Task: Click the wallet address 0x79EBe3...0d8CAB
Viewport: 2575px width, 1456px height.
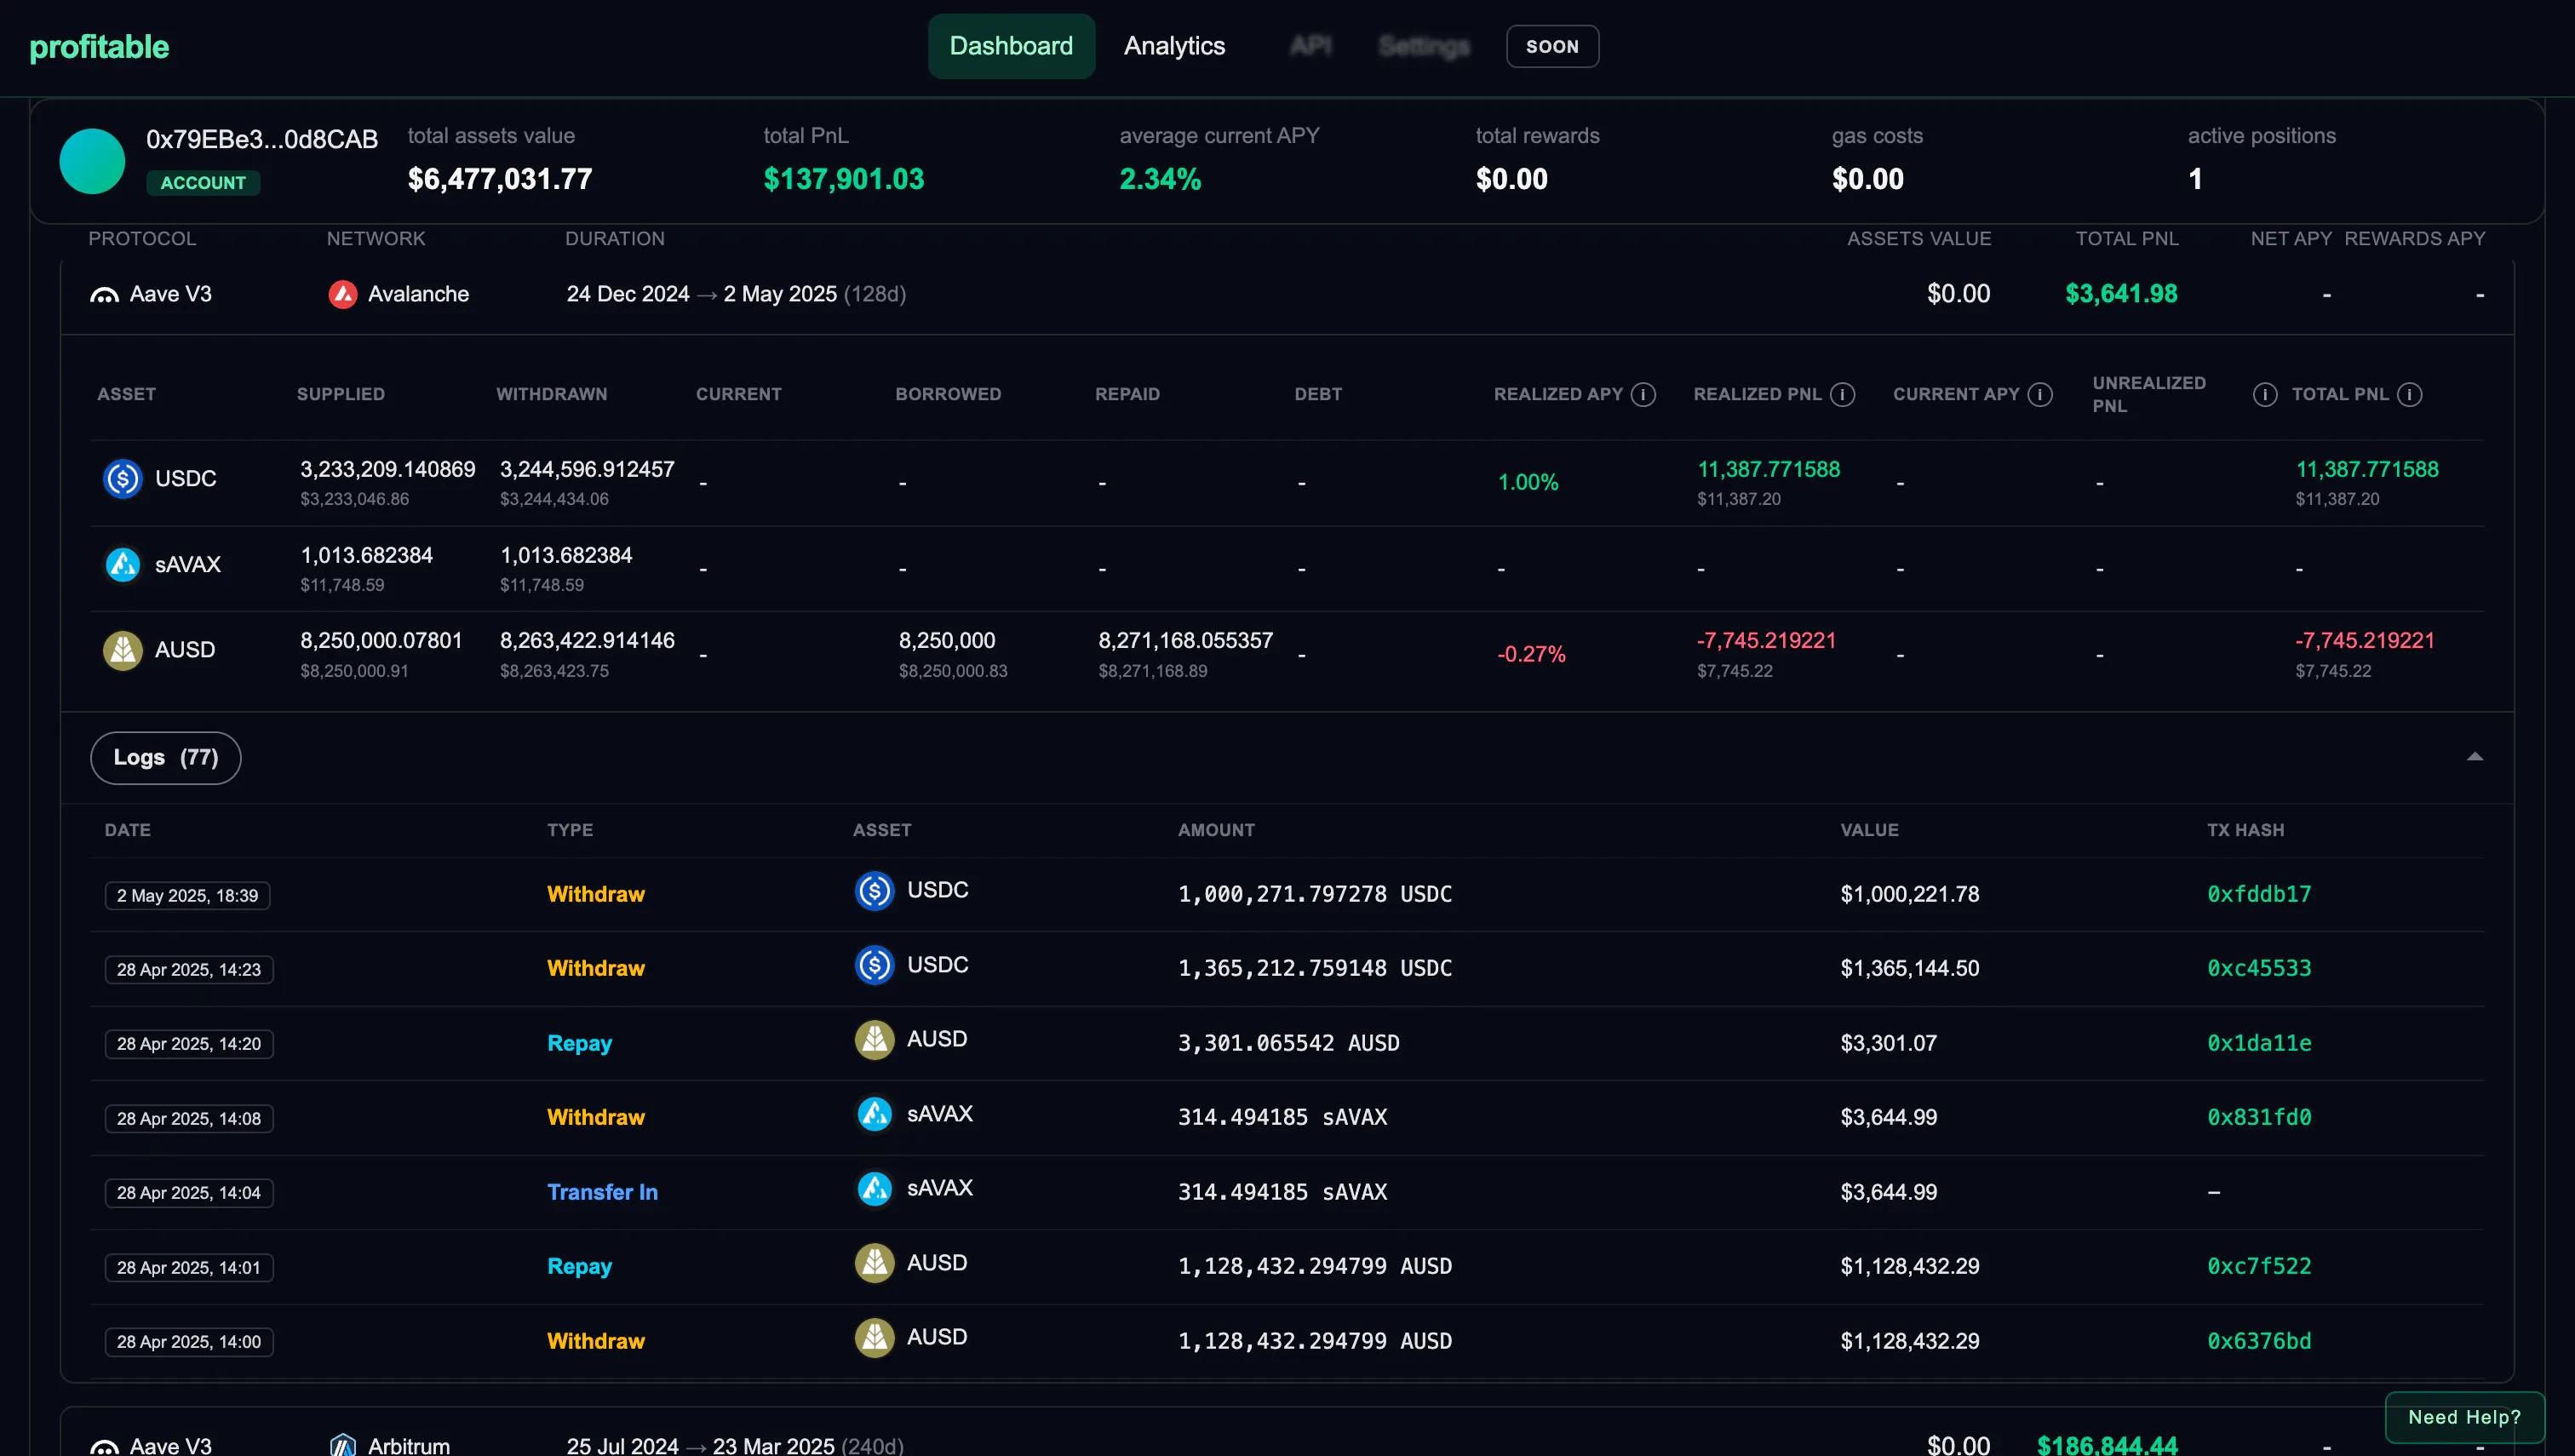Action: (262, 139)
